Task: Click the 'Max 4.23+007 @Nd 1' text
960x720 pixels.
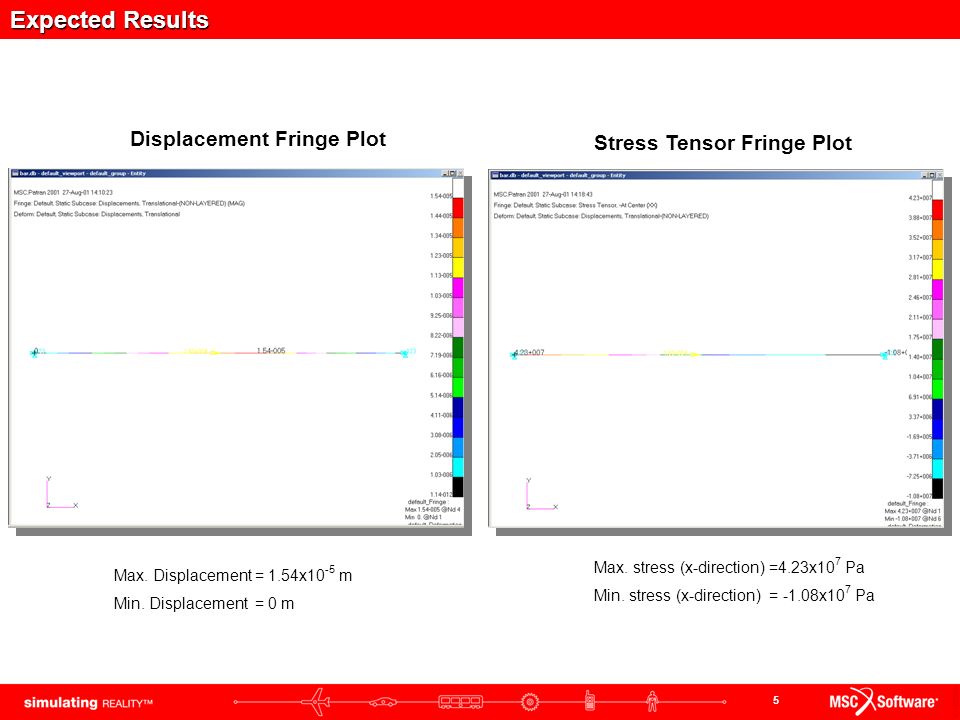Action: [x=913, y=511]
